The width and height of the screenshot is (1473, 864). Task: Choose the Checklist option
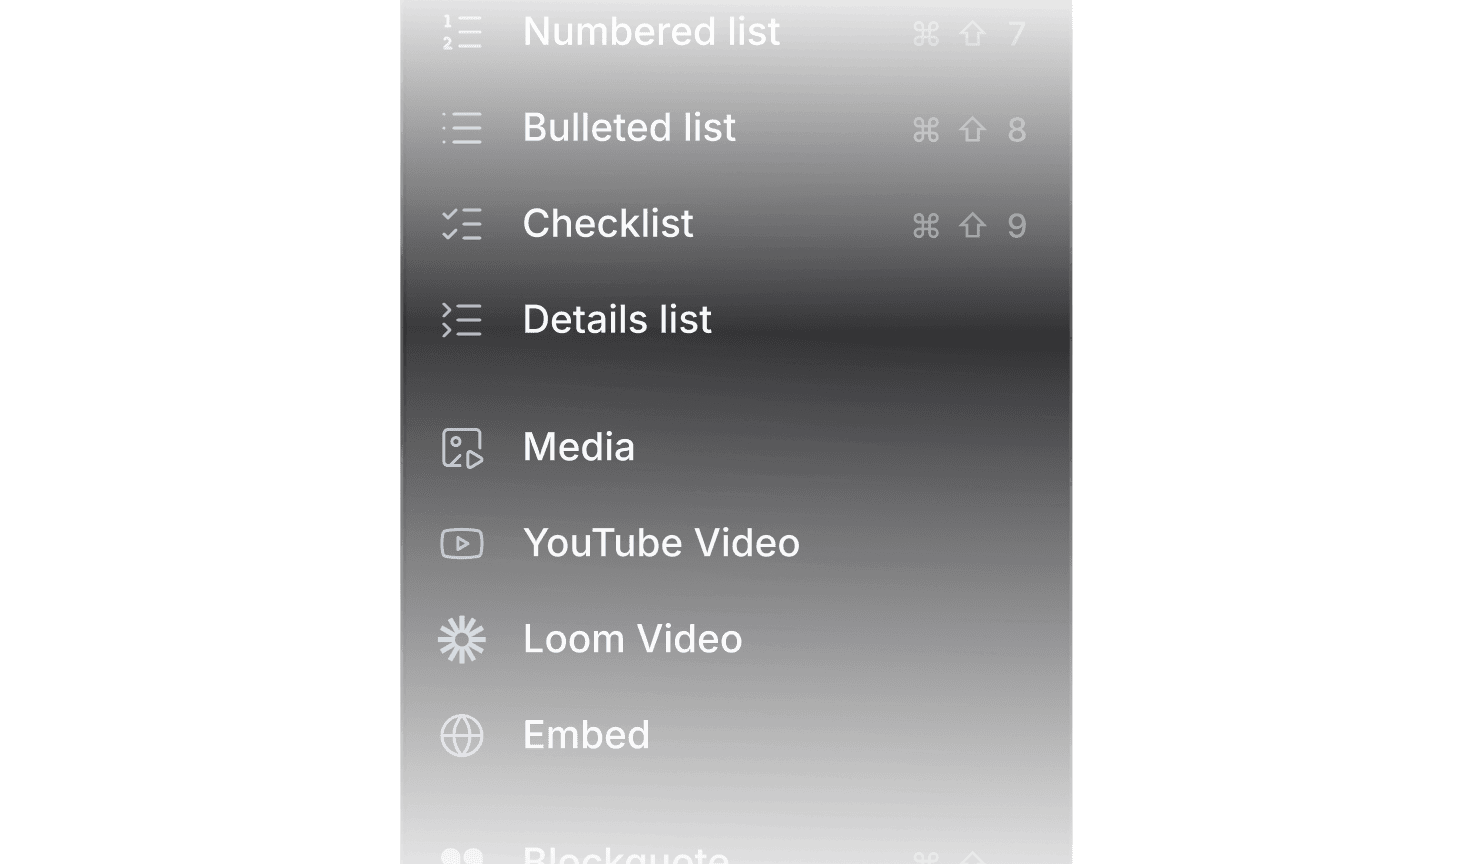pyautogui.click(x=608, y=225)
